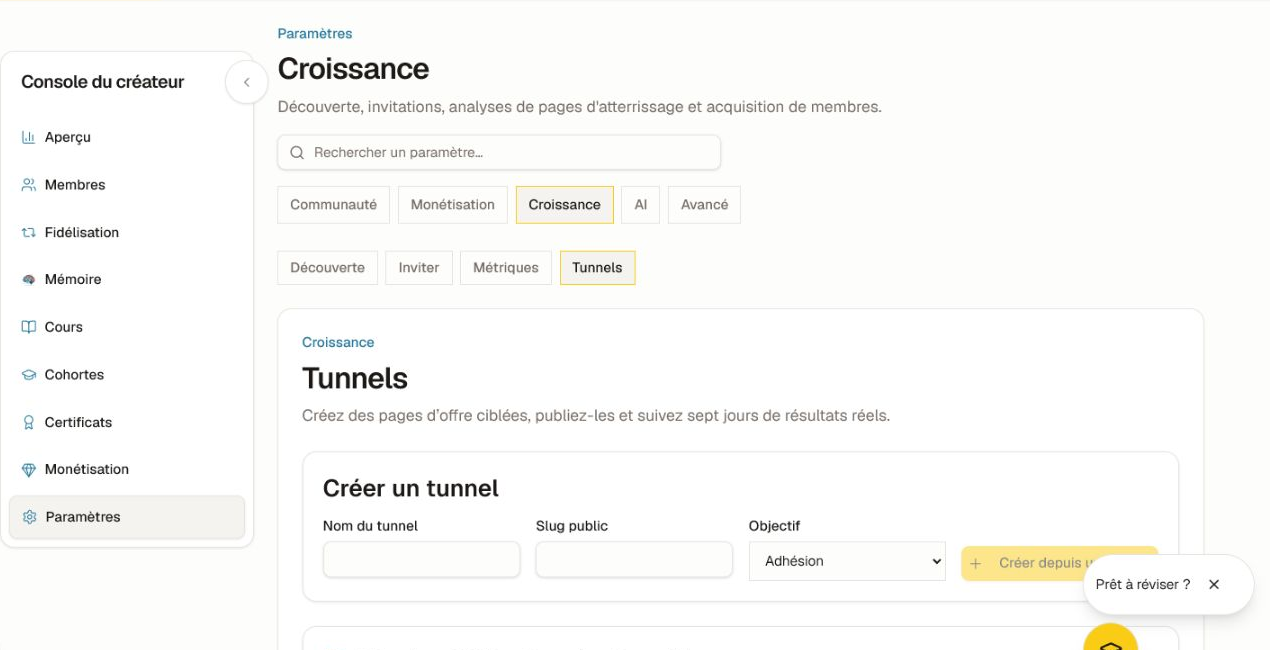Click the Certificats ribbon badge icon
Screen dimensions: 1270x650
28,422
